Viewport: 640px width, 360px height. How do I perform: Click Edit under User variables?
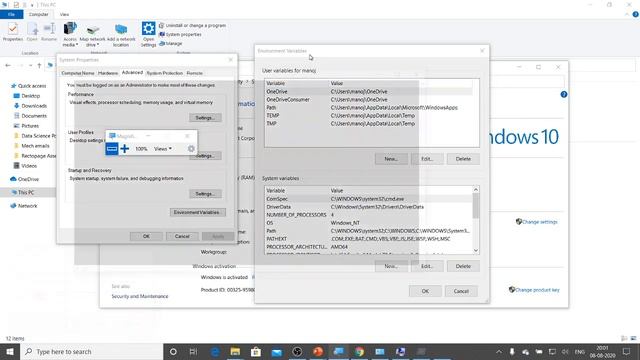point(427,159)
